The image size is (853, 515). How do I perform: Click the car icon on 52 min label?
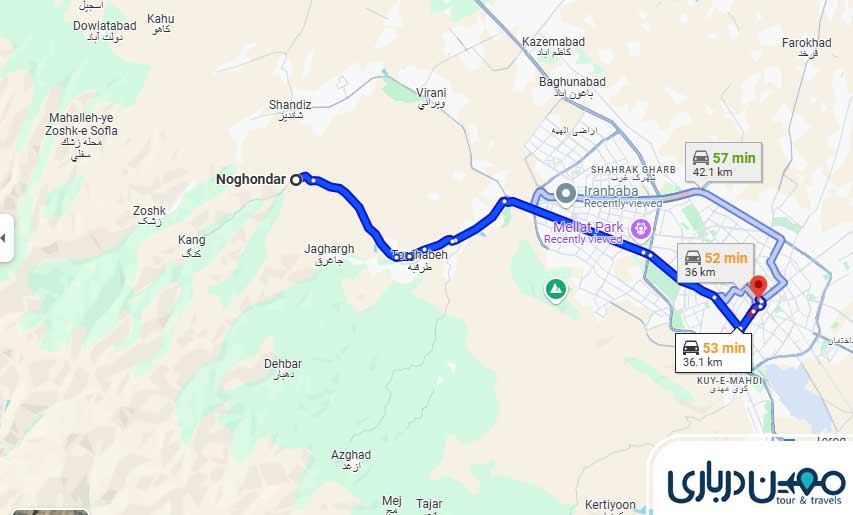click(x=693, y=257)
